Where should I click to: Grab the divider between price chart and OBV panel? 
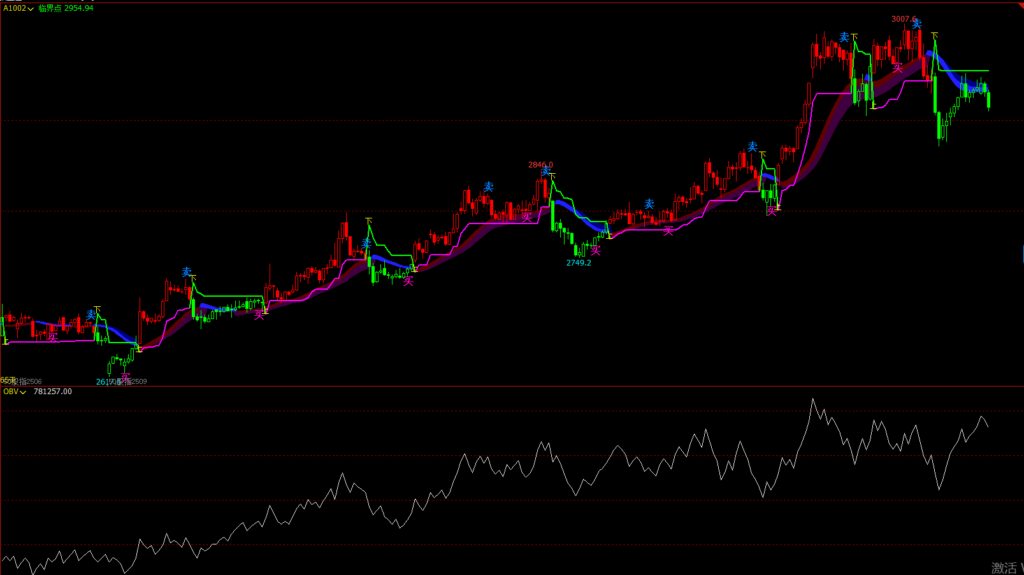[x=512, y=386]
